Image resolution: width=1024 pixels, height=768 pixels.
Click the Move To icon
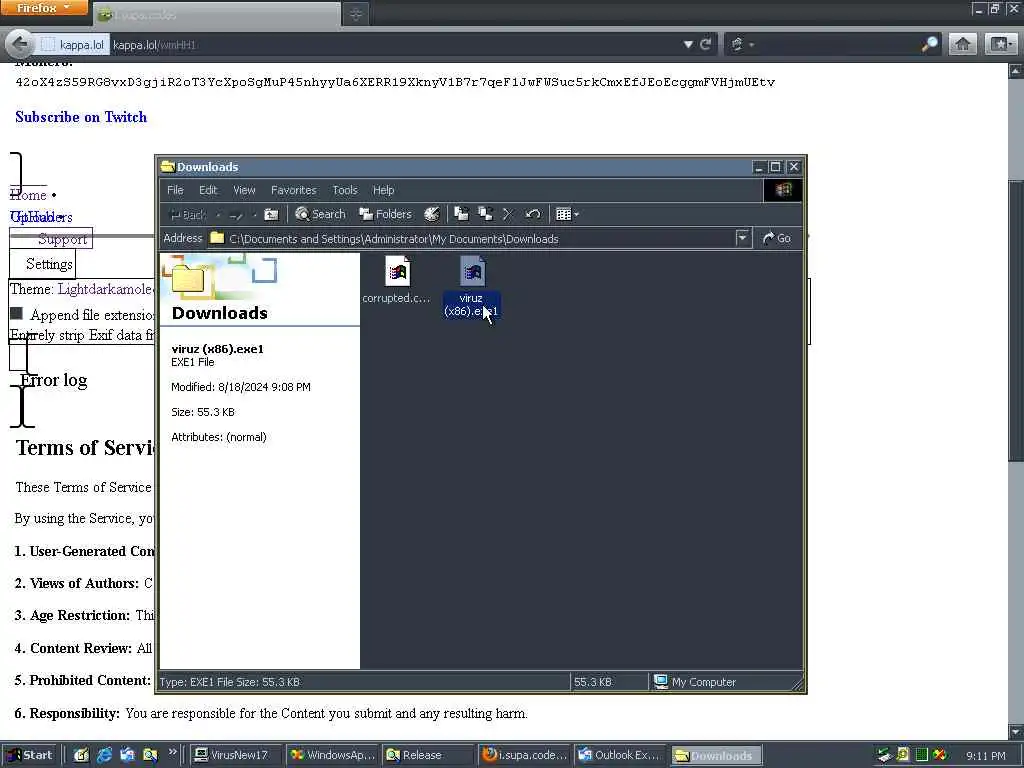tap(461, 214)
